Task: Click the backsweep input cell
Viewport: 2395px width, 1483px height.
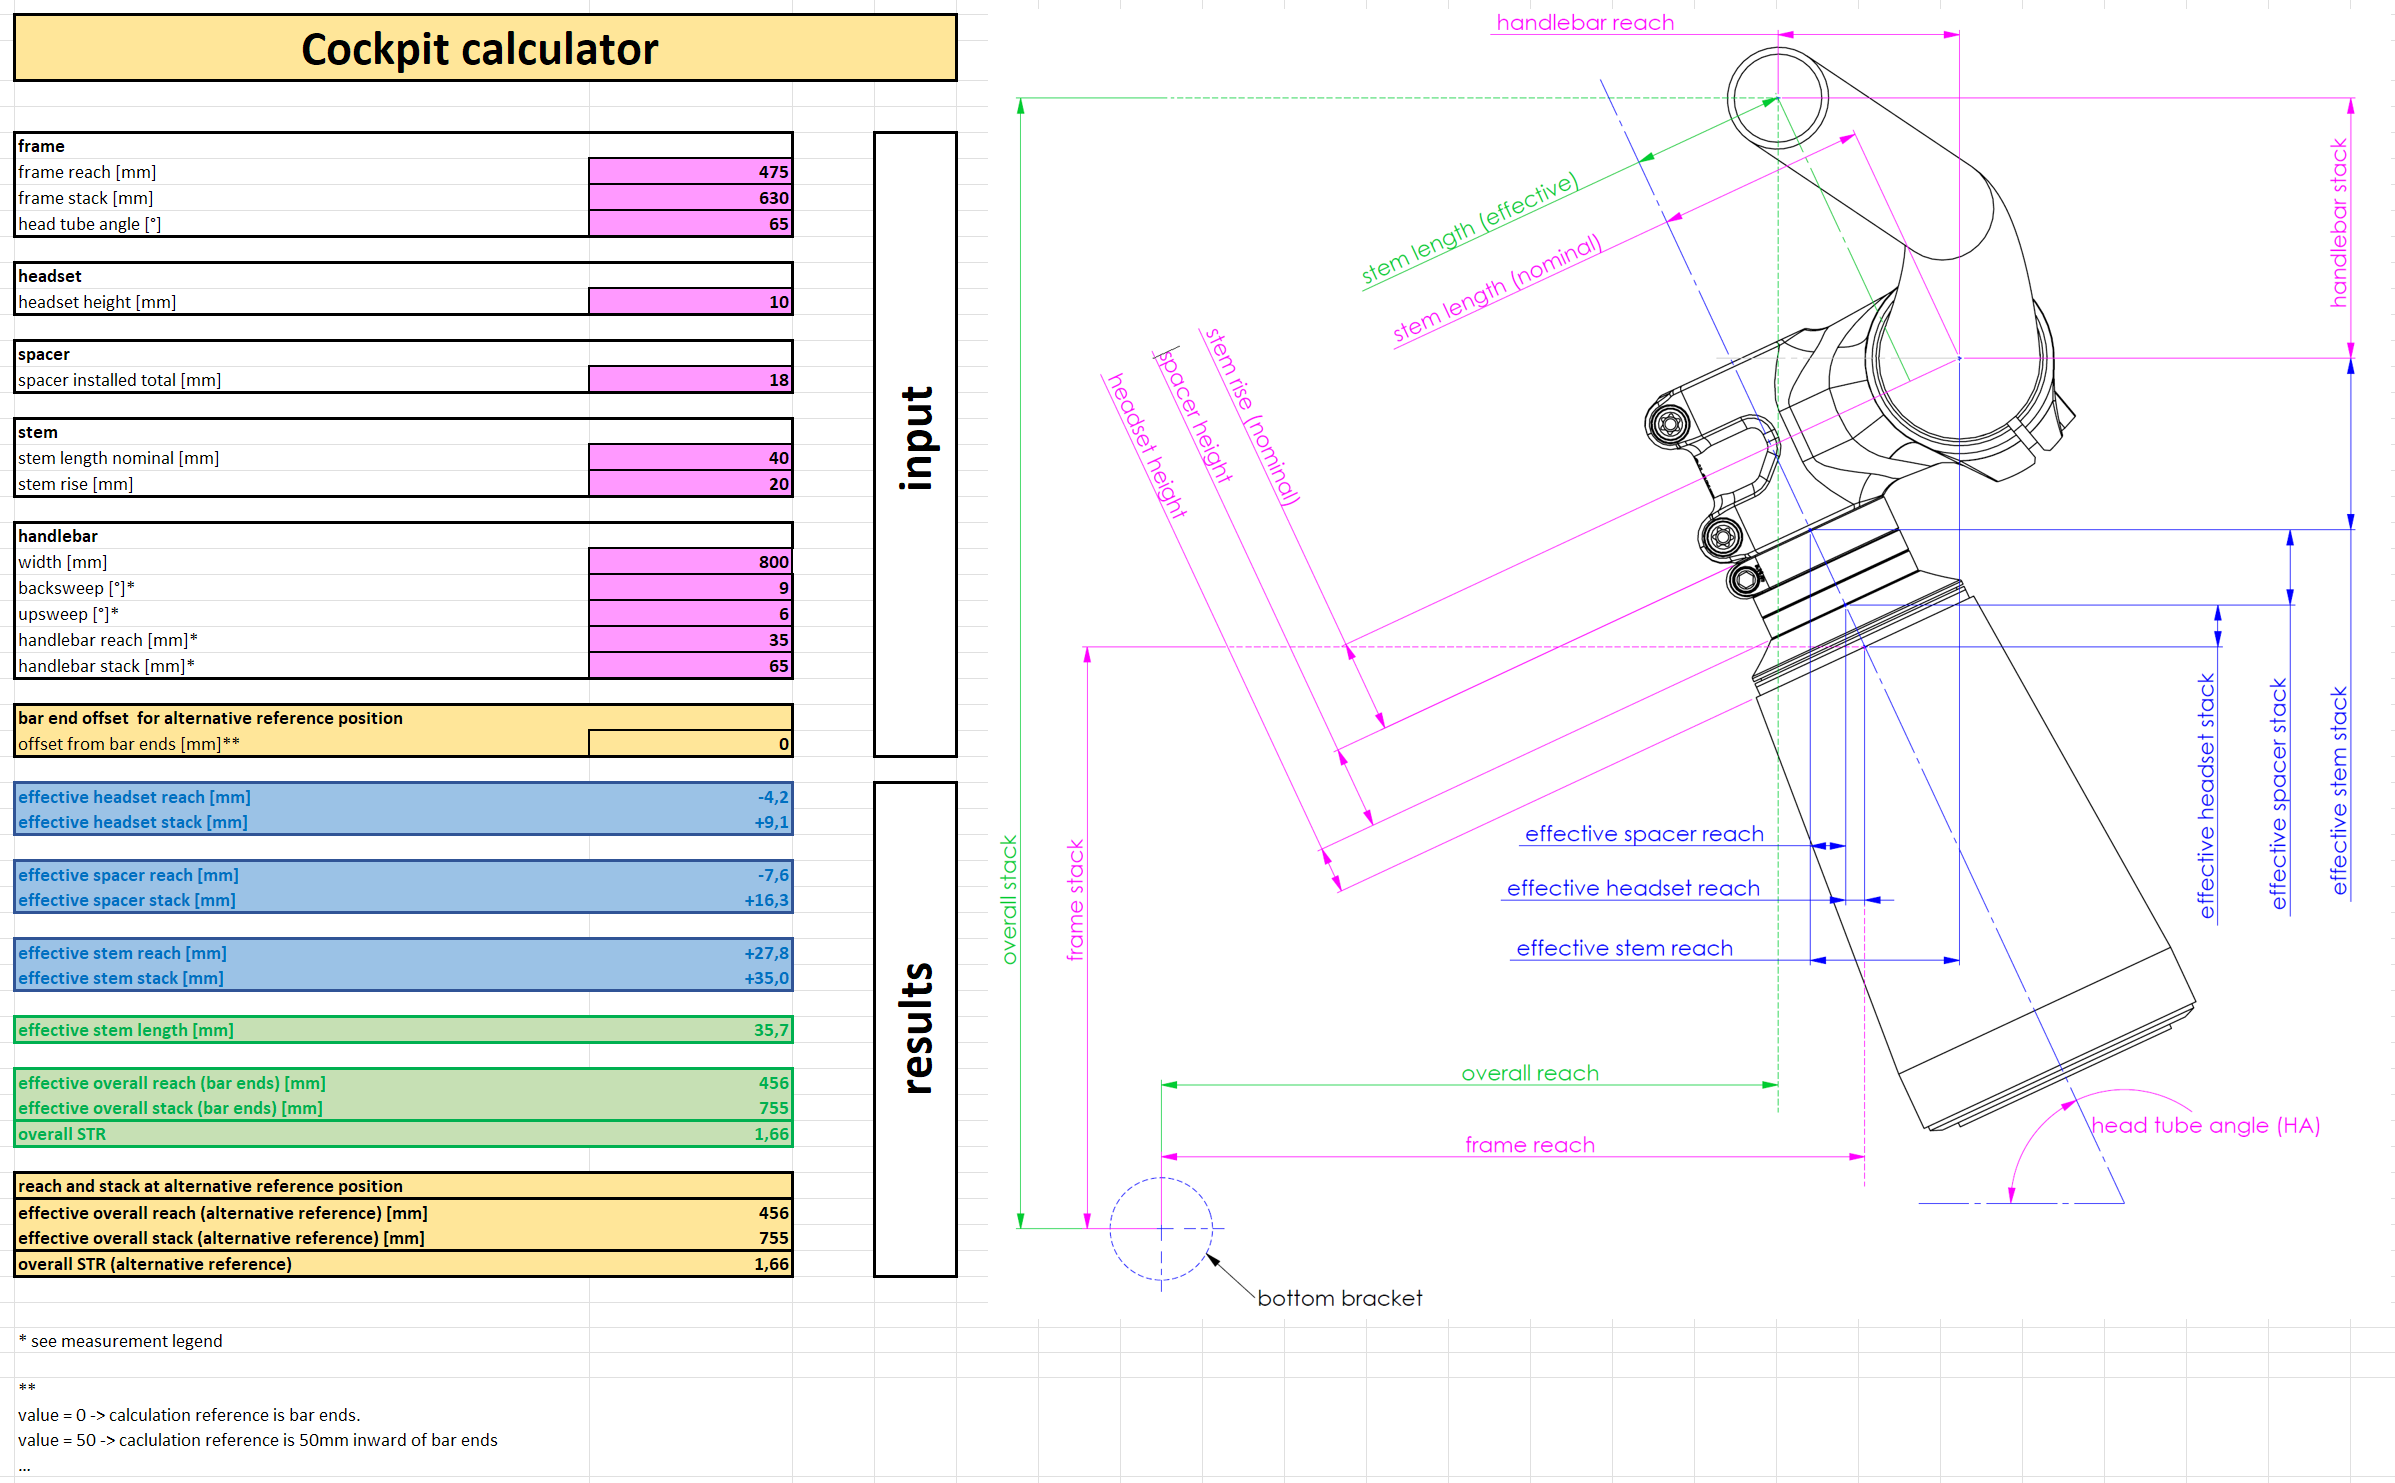Action: click(x=690, y=588)
